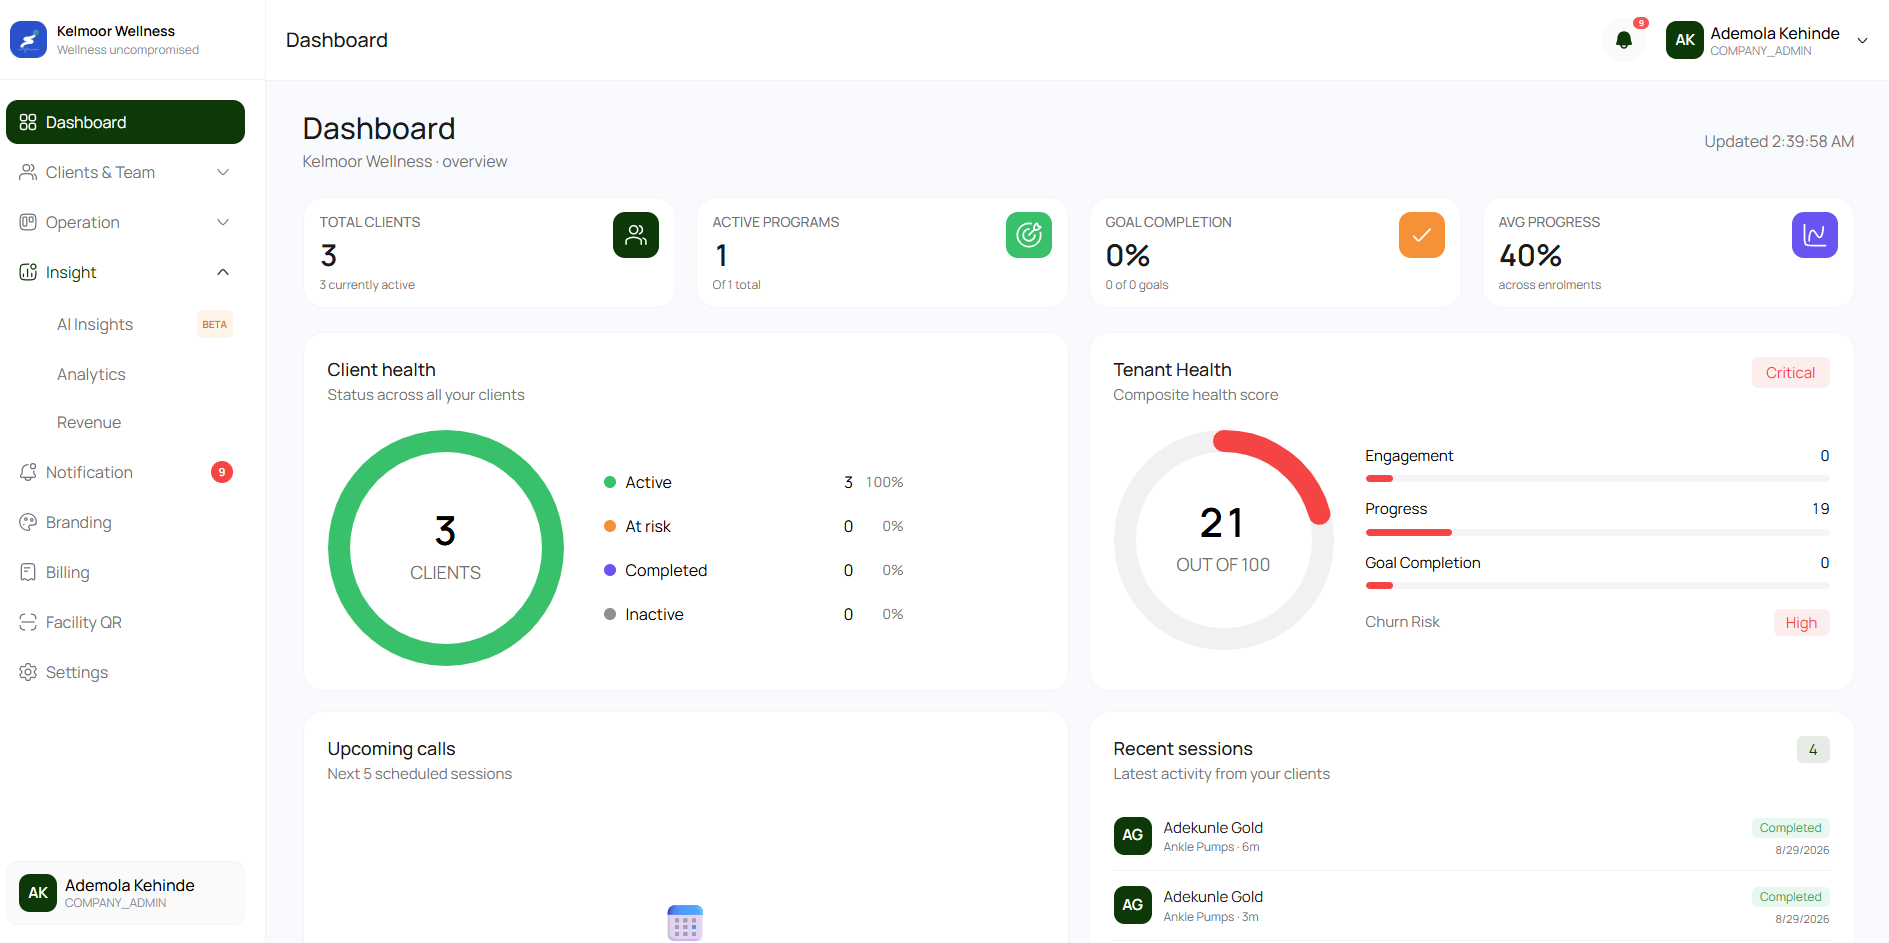Click the Goal Completion checkmark icon
This screenshot has width=1889, height=943.
point(1422,235)
